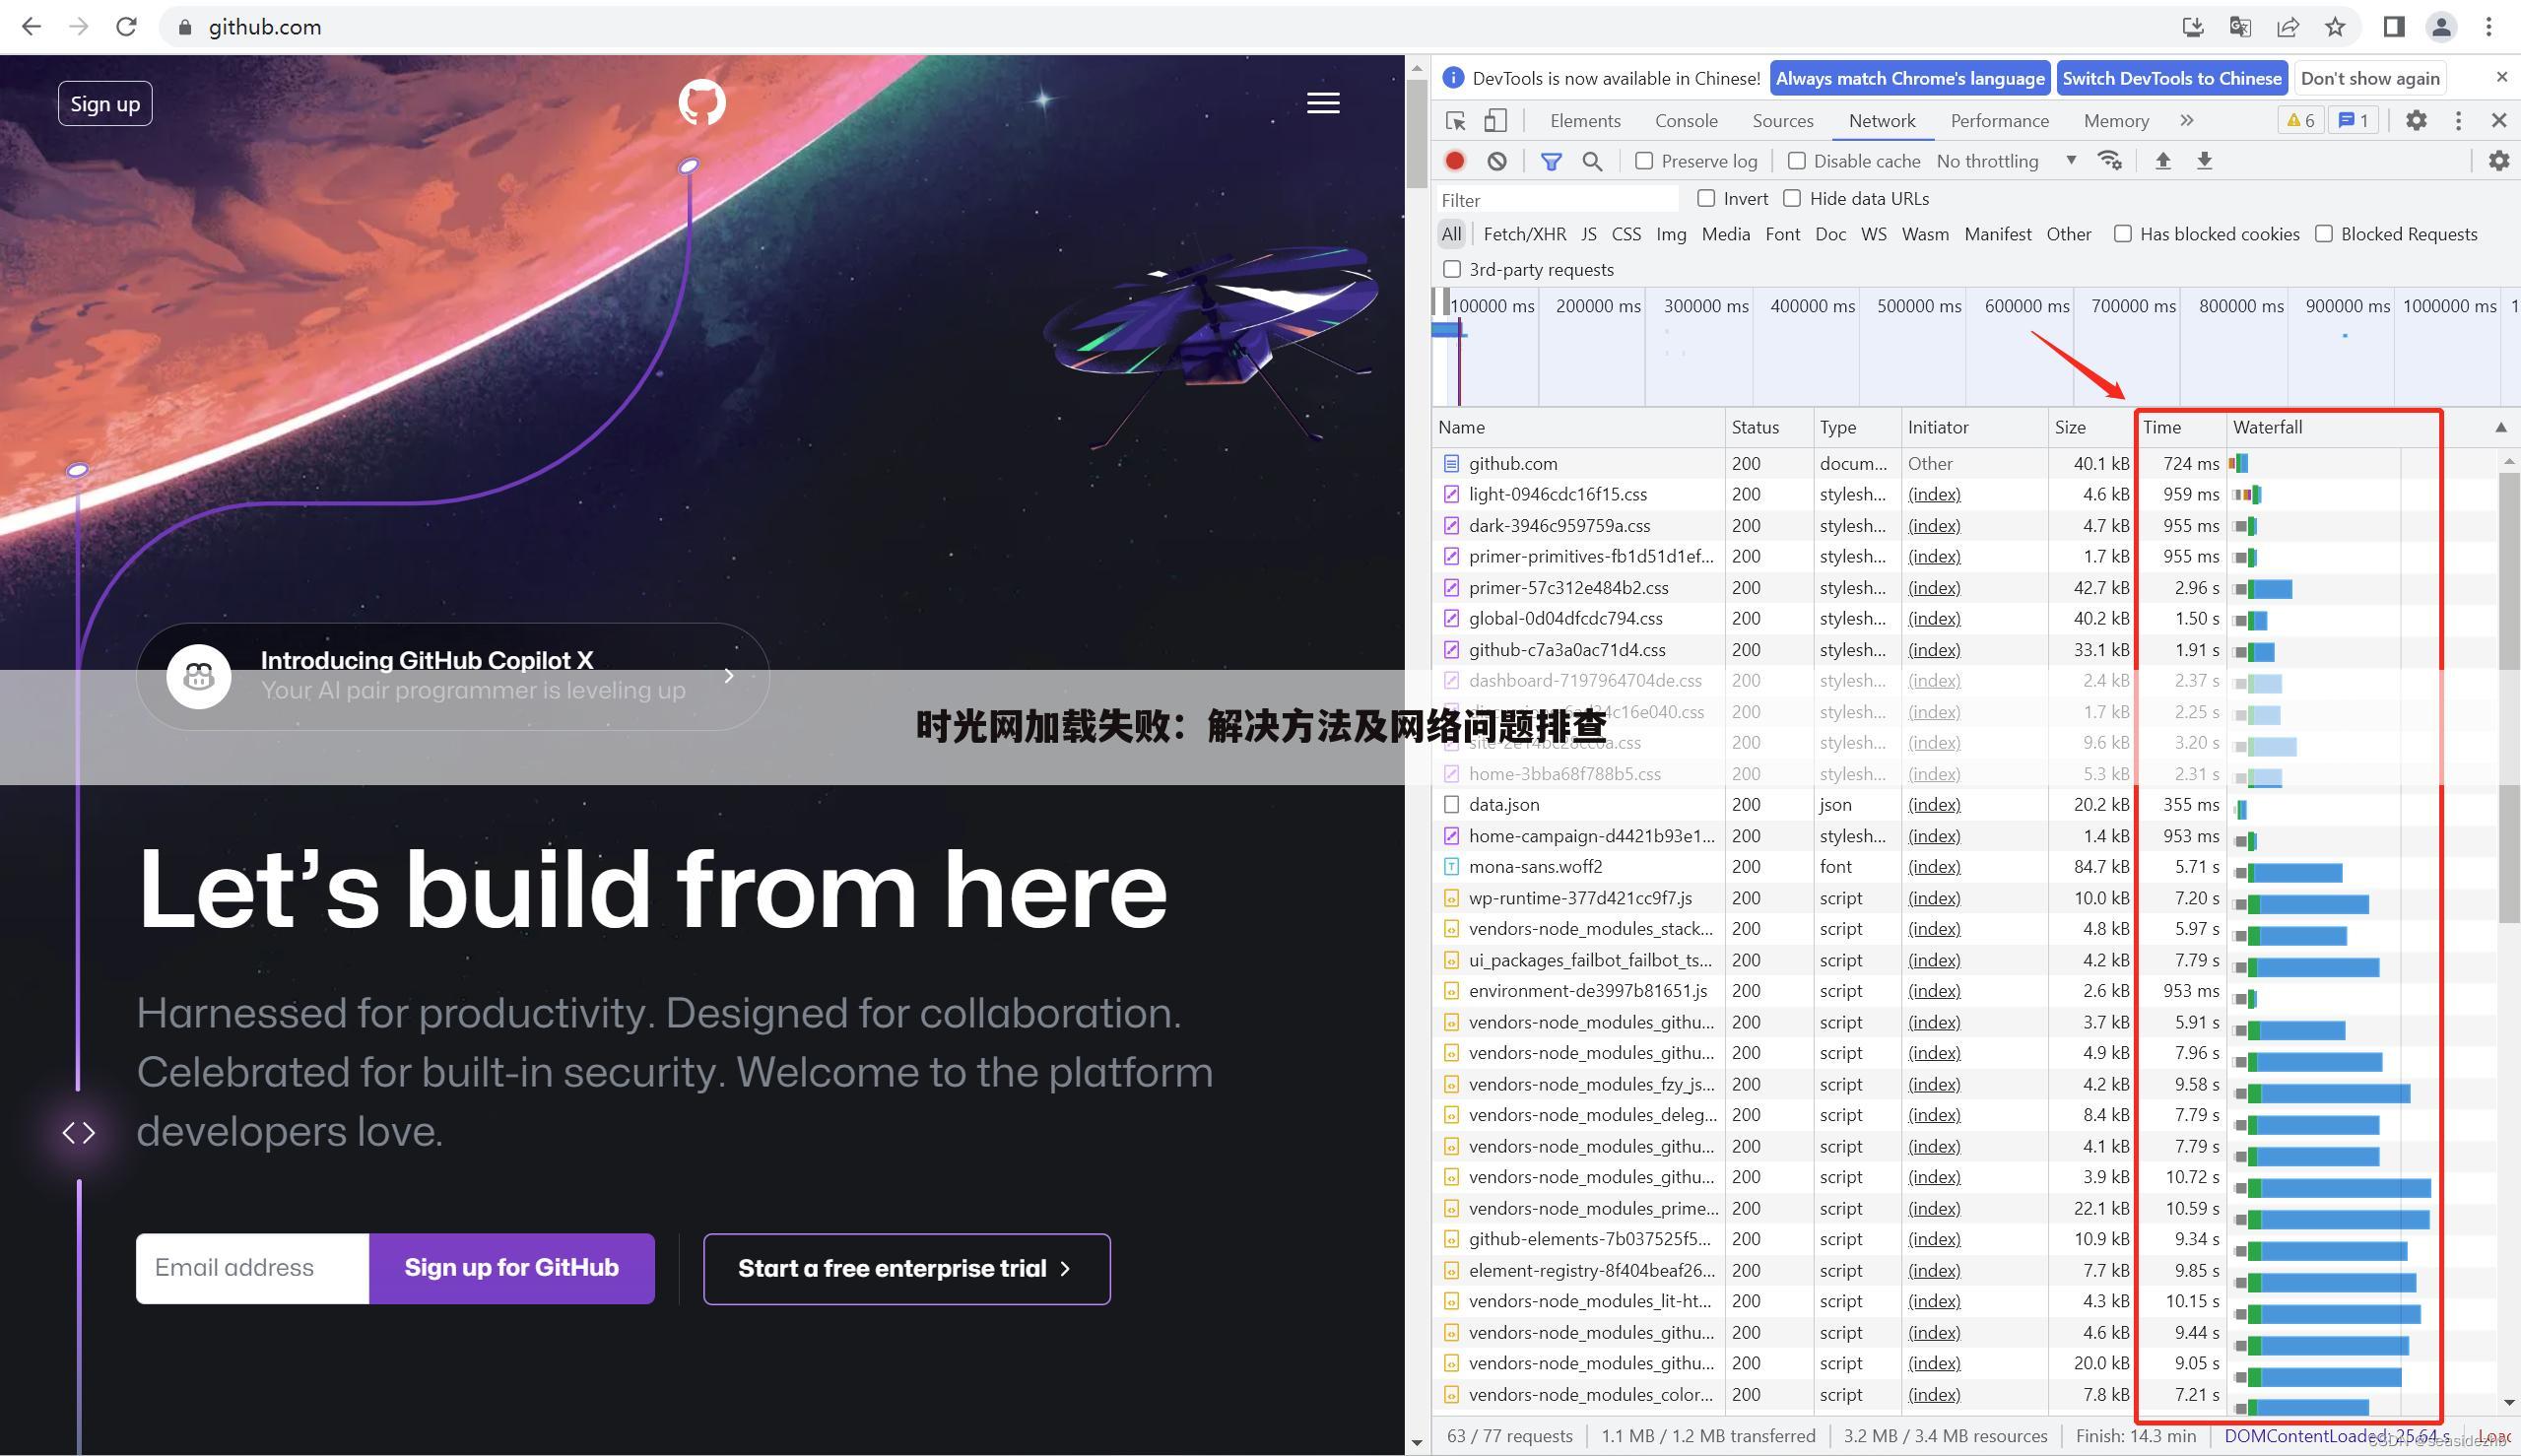This screenshot has width=2521, height=1456.
Task: Open the No throttling dropdown
Action: (2006, 161)
